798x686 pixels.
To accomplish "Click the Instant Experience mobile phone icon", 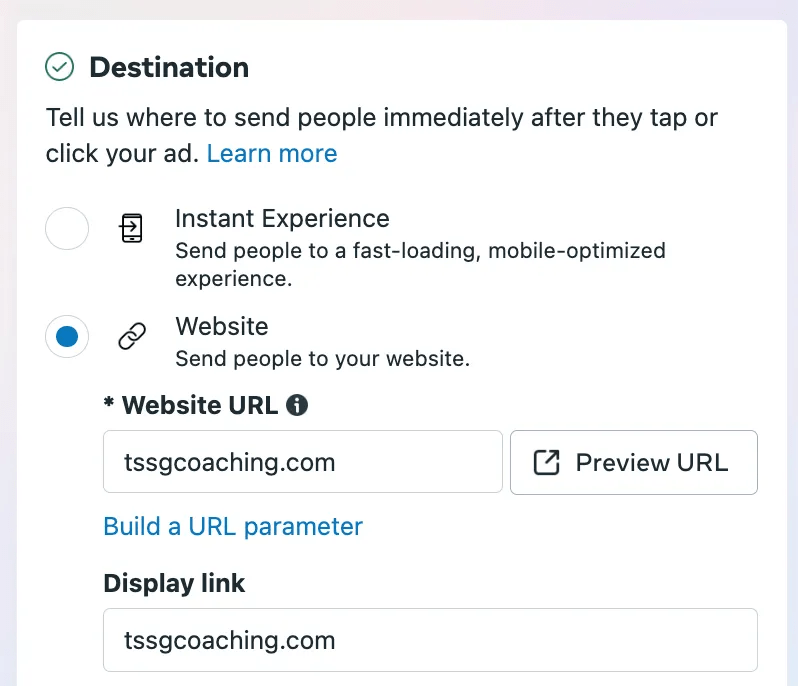I will pyautogui.click(x=132, y=229).
